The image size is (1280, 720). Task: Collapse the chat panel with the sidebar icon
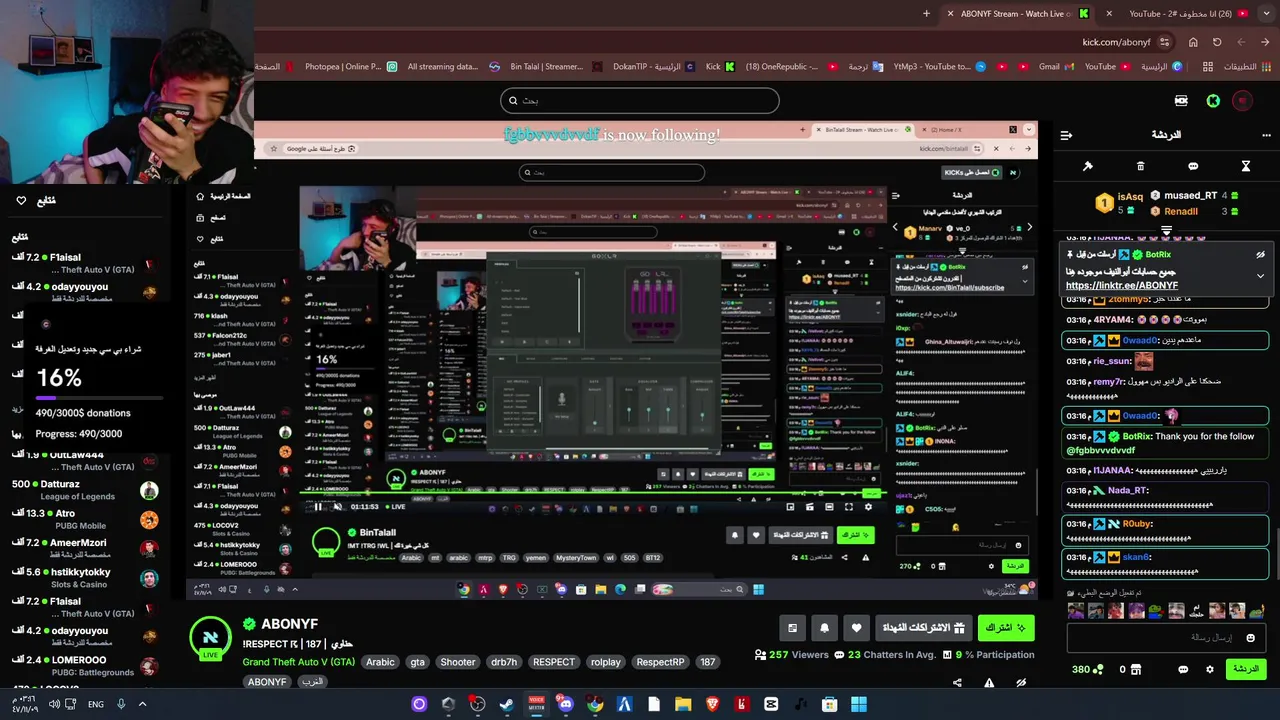click(1067, 134)
